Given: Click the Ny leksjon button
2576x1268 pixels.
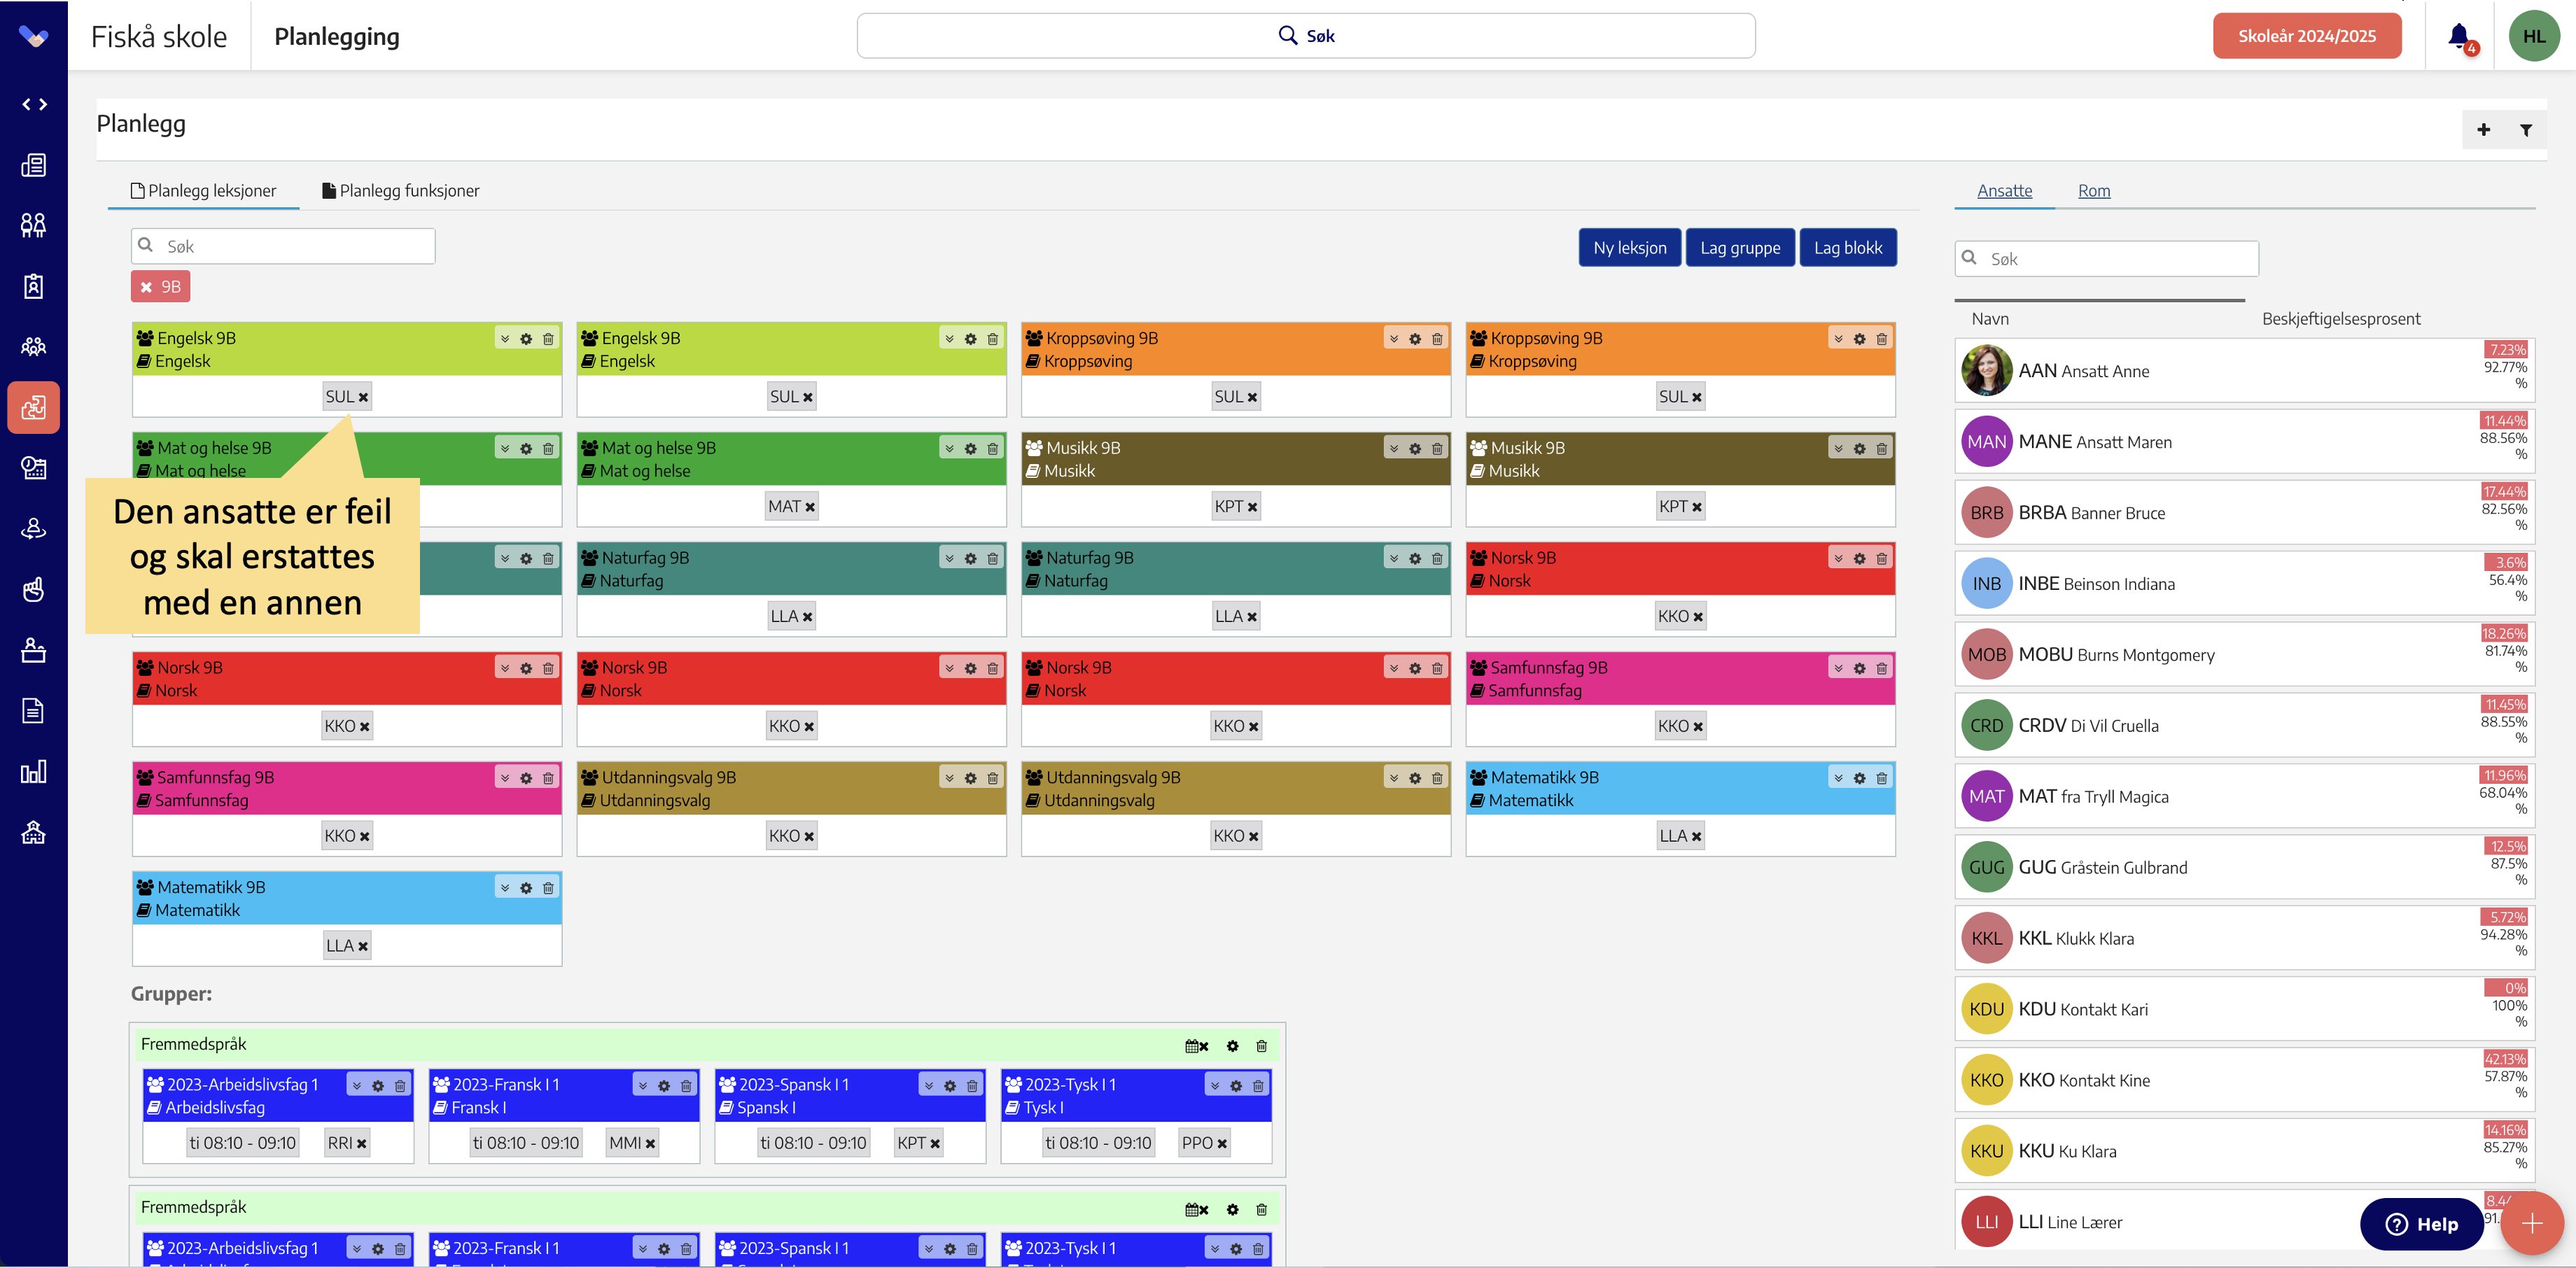Looking at the screenshot, I should [x=1630, y=248].
